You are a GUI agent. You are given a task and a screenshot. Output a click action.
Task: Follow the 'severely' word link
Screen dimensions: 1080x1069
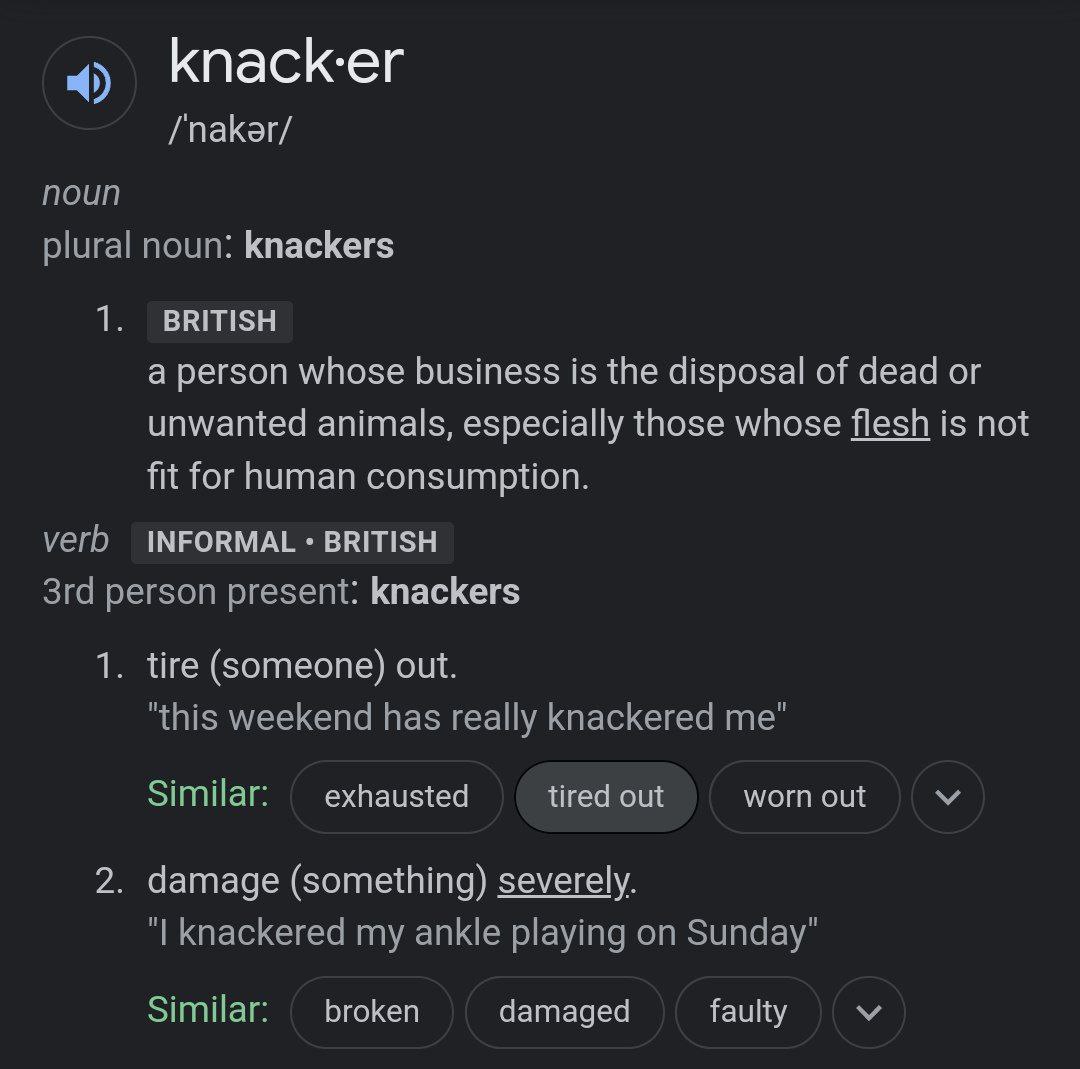click(x=563, y=881)
